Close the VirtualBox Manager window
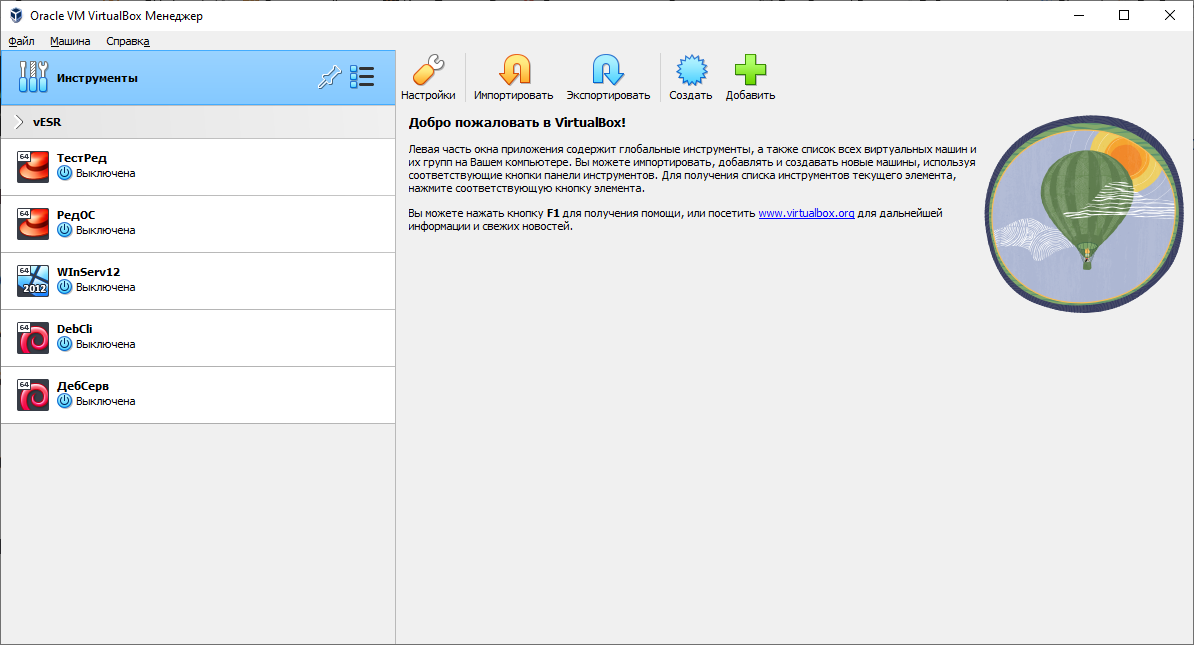 pyautogui.click(x=1170, y=15)
